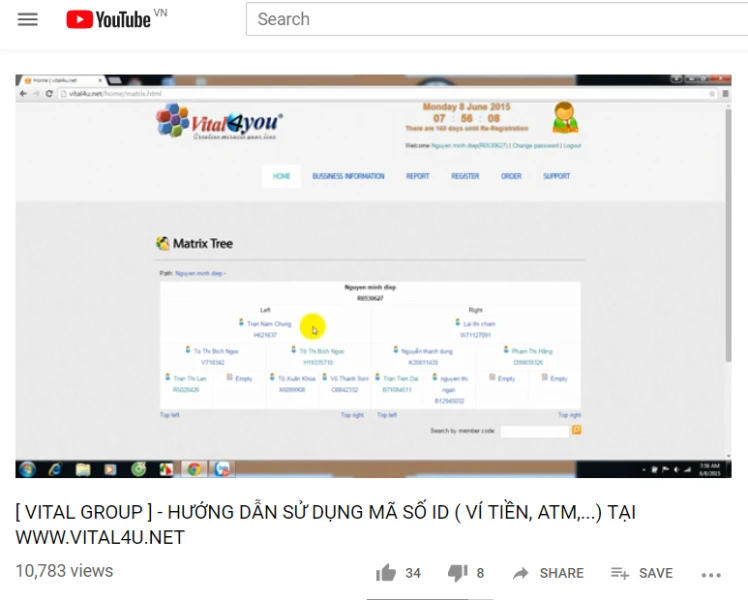The image size is (748, 600).
Task: Select member Tran Nam Chung in tree
Action: tap(269, 324)
